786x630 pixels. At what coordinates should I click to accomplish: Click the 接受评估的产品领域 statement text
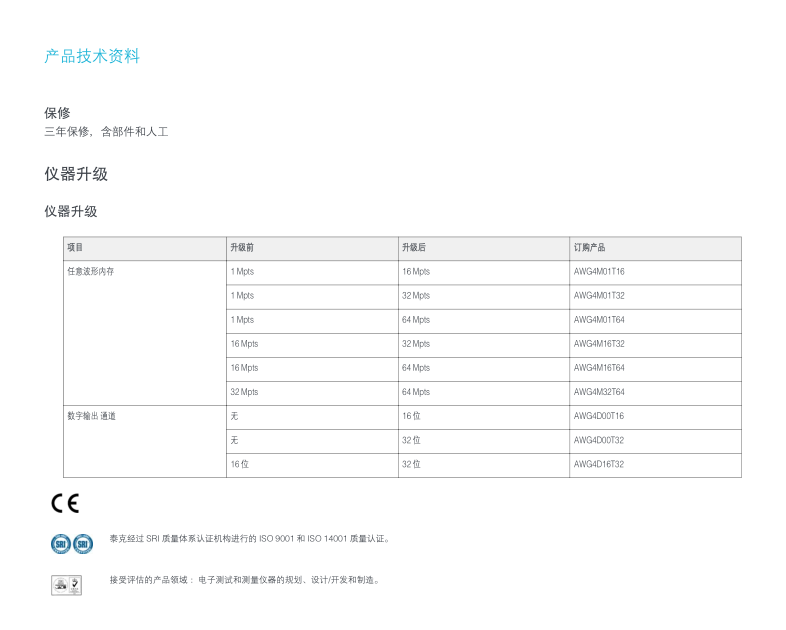click(245, 580)
